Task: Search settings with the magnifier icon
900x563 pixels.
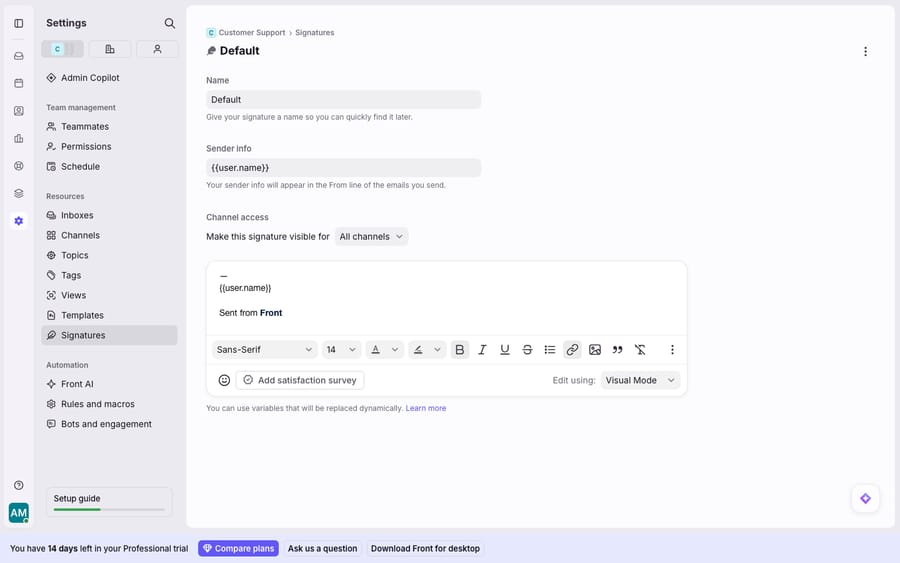Action: pyautogui.click(x=169, y=23)
